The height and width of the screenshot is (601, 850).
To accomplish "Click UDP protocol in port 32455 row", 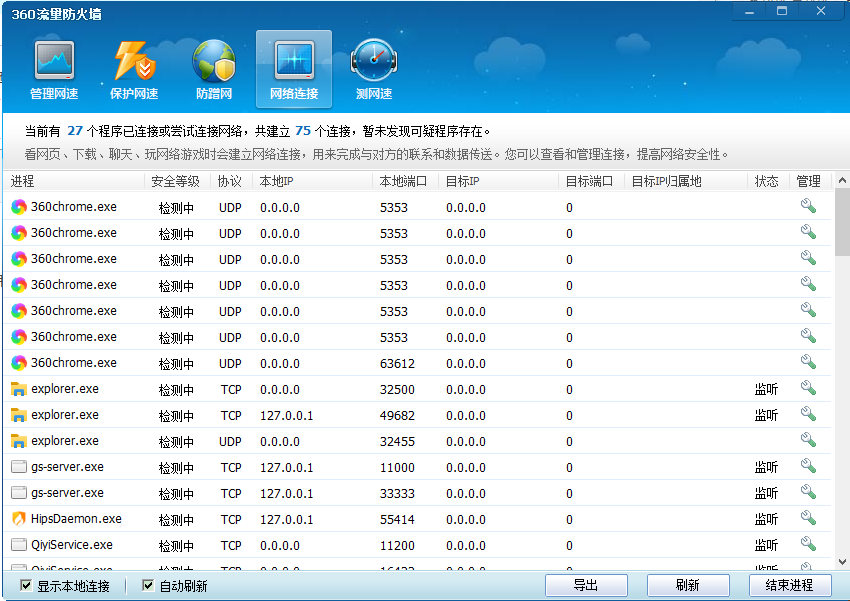I will [x=230, y=442].
